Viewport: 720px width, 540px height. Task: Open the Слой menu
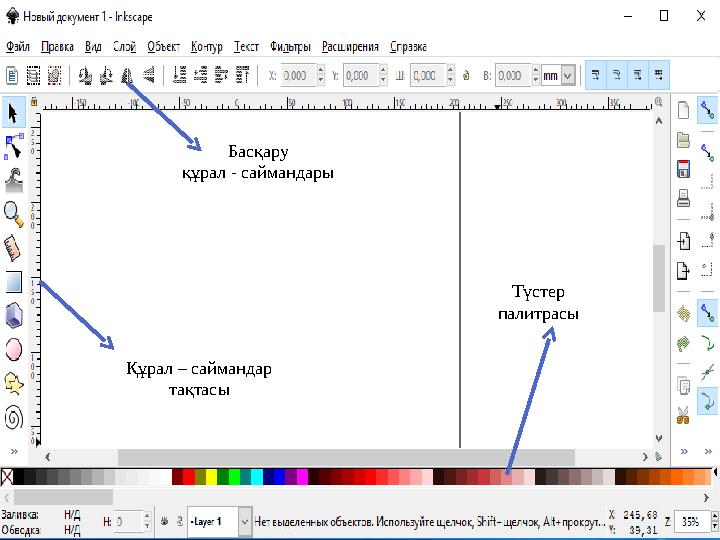(x=124, y=46)
